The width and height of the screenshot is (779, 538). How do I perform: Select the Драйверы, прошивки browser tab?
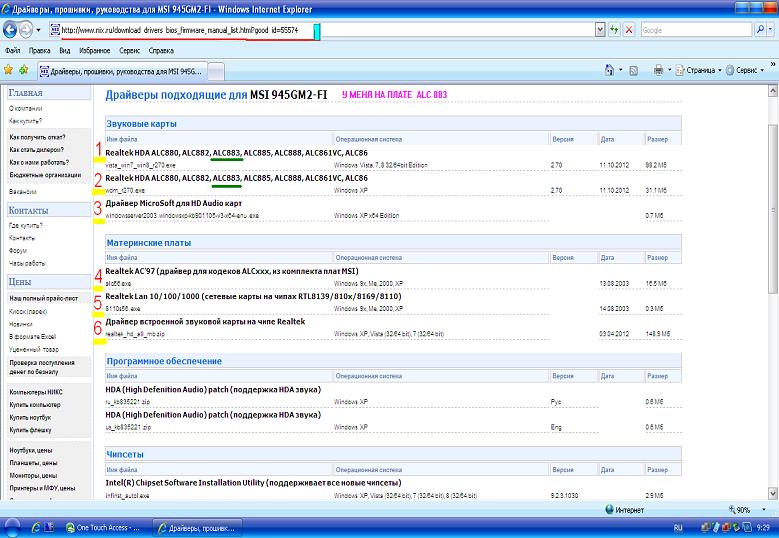[x=122, y=72]
